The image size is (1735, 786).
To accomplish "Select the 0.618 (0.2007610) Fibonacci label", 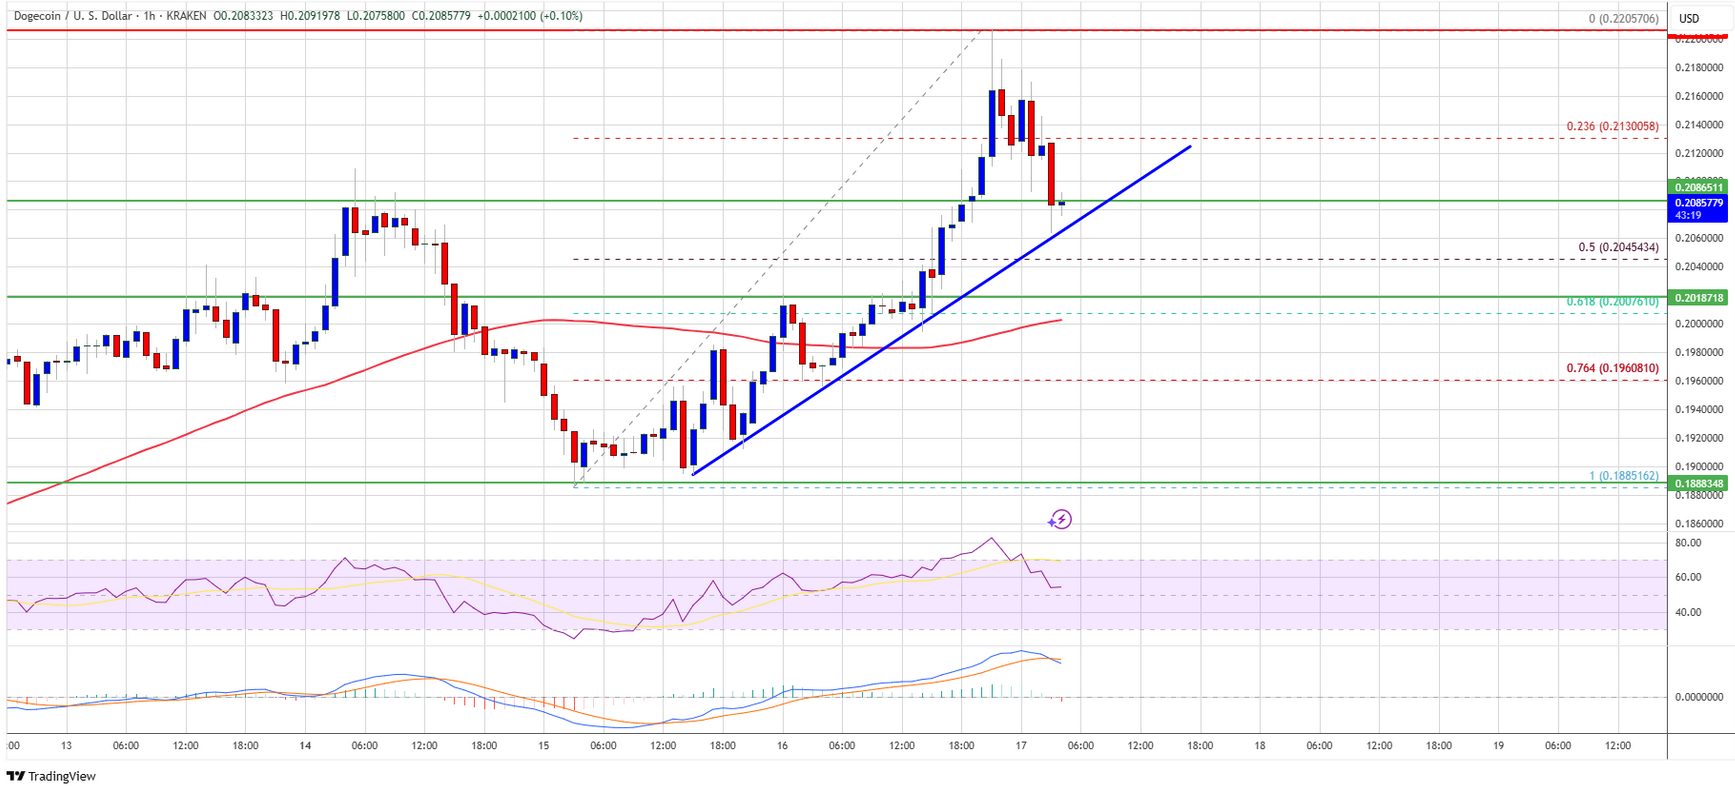I will (1612, 301).
